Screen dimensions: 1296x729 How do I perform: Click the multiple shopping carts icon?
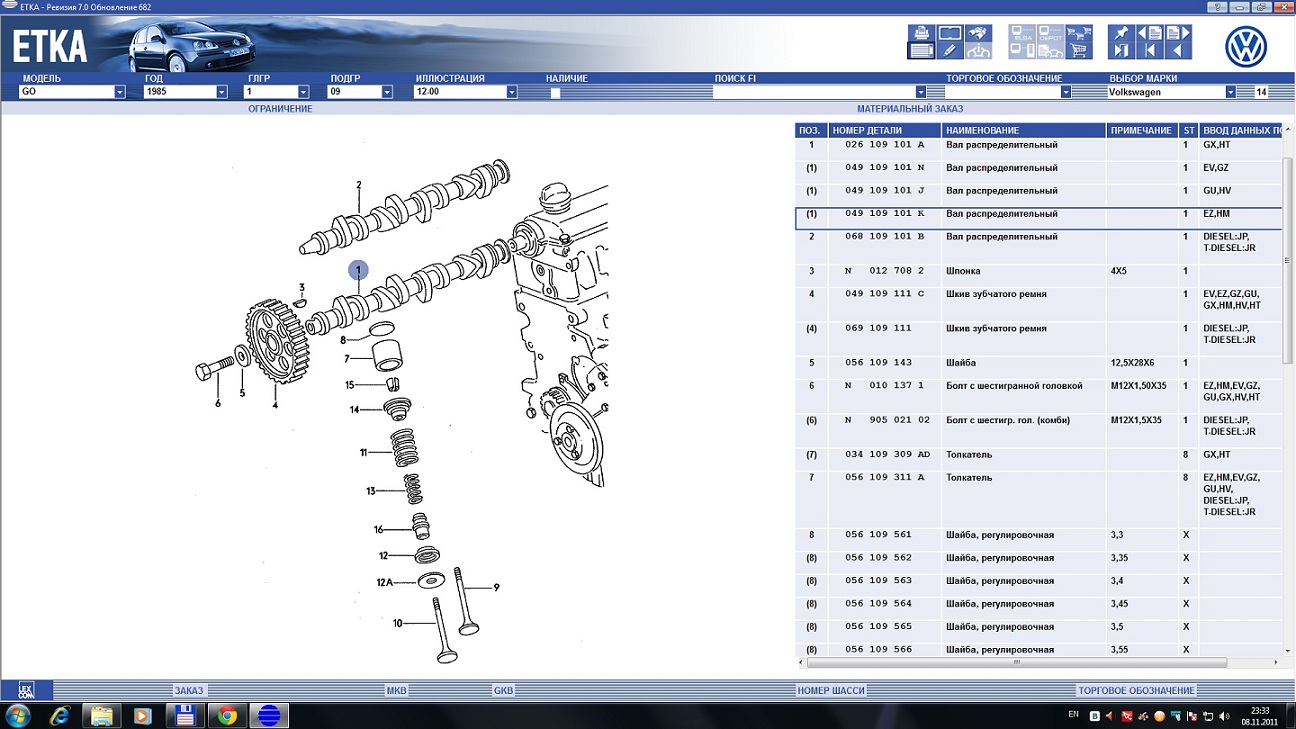coord(1079,33)
